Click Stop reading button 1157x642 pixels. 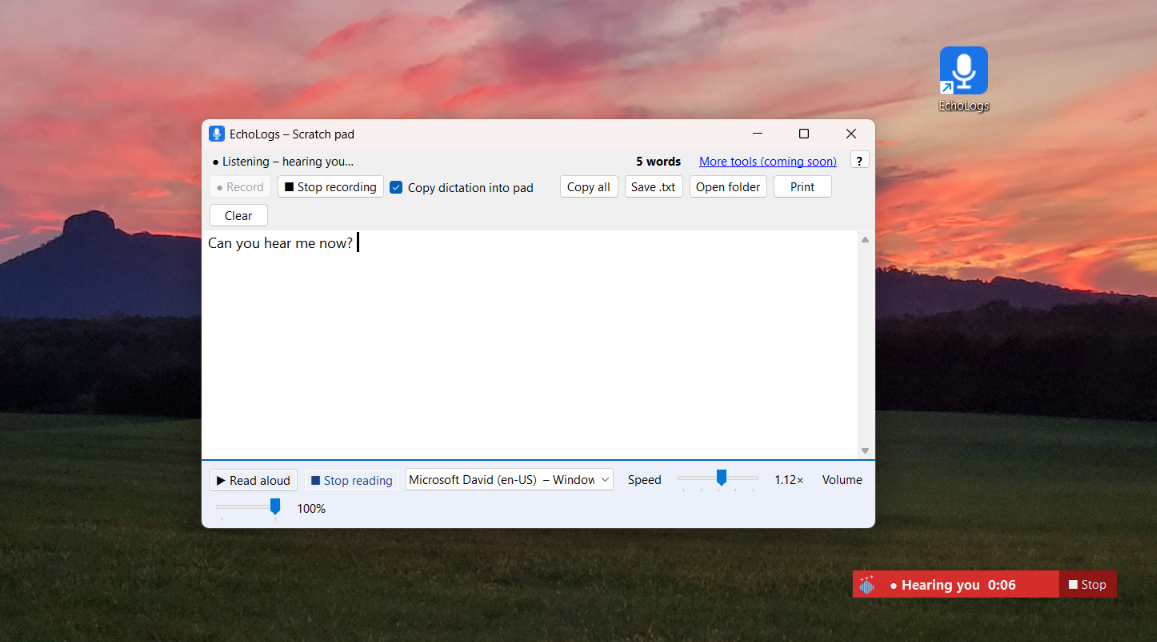[351, 480]
